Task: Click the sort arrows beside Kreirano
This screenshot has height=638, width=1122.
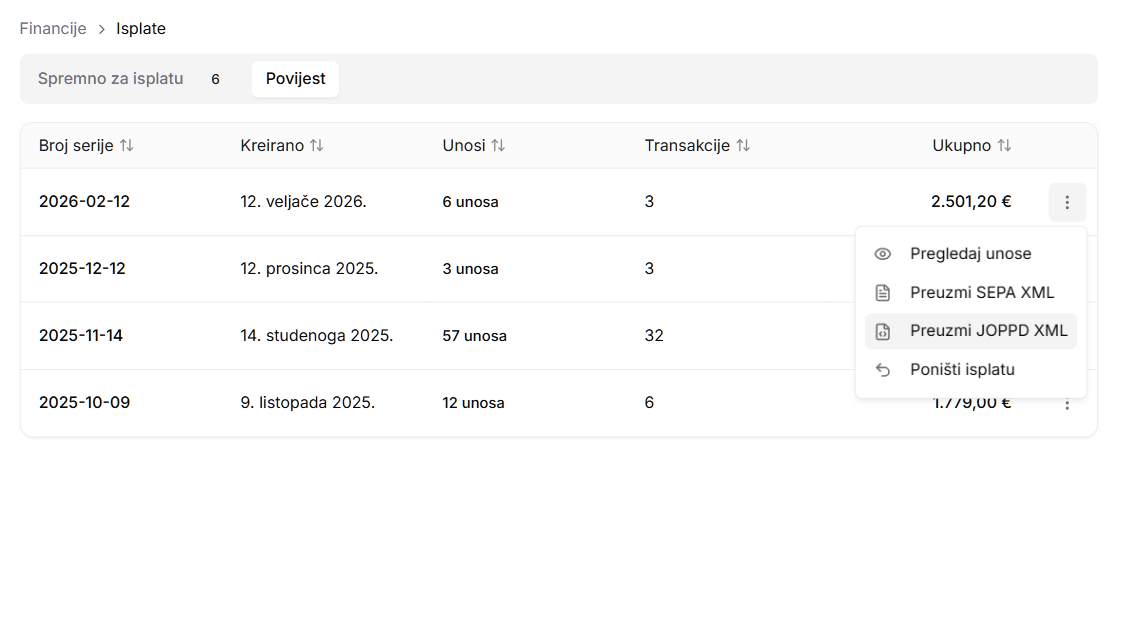Action: 316,146
